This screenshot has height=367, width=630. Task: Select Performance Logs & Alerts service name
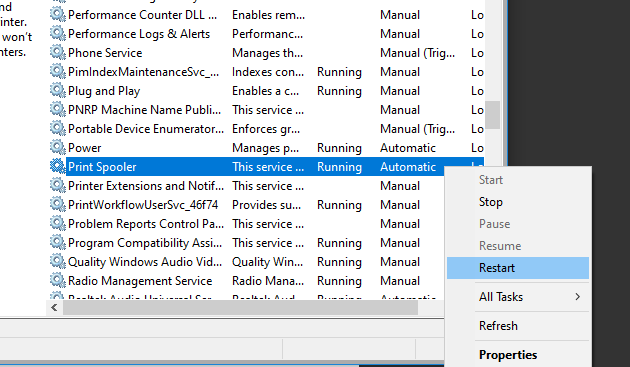(x=139, y=34)
